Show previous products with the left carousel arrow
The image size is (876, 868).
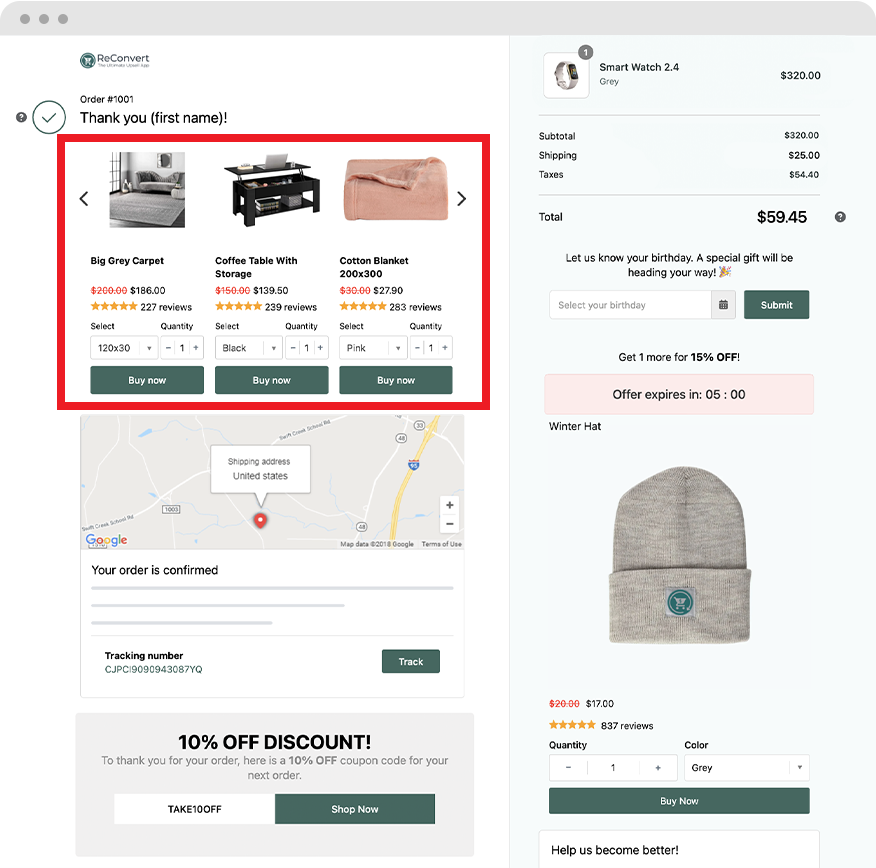84,198
